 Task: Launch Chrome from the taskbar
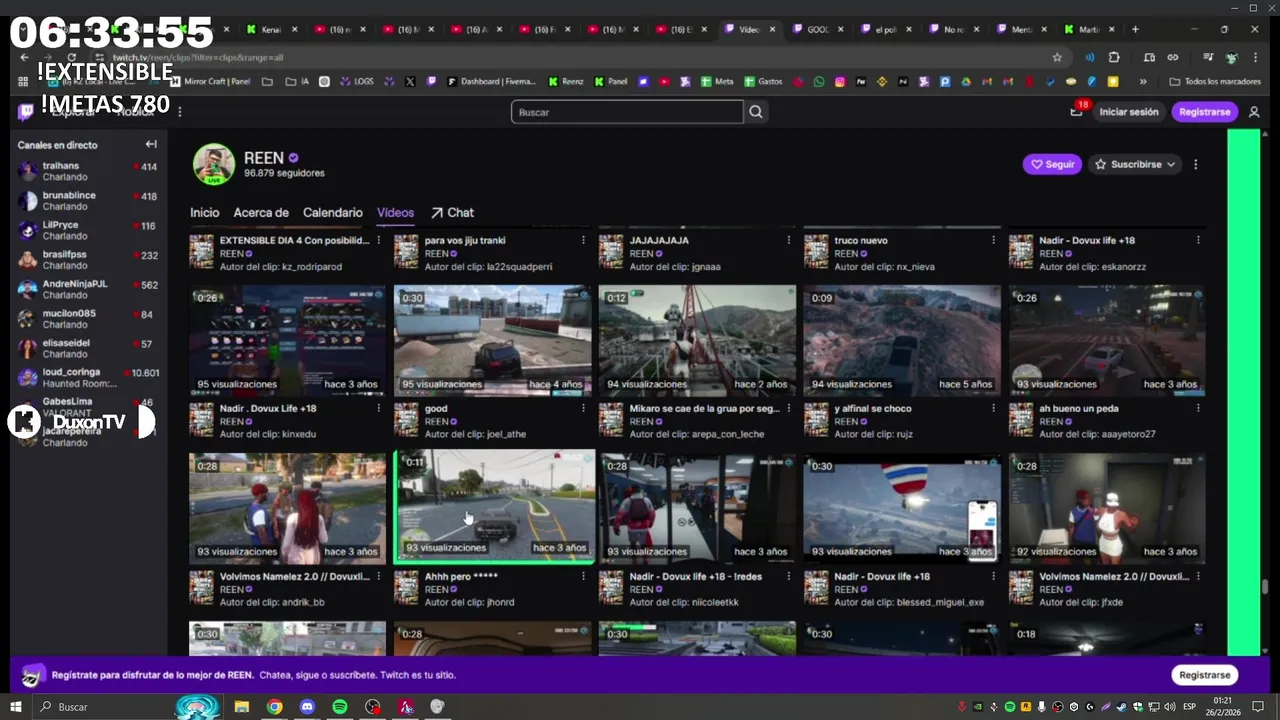pos(274,707)
